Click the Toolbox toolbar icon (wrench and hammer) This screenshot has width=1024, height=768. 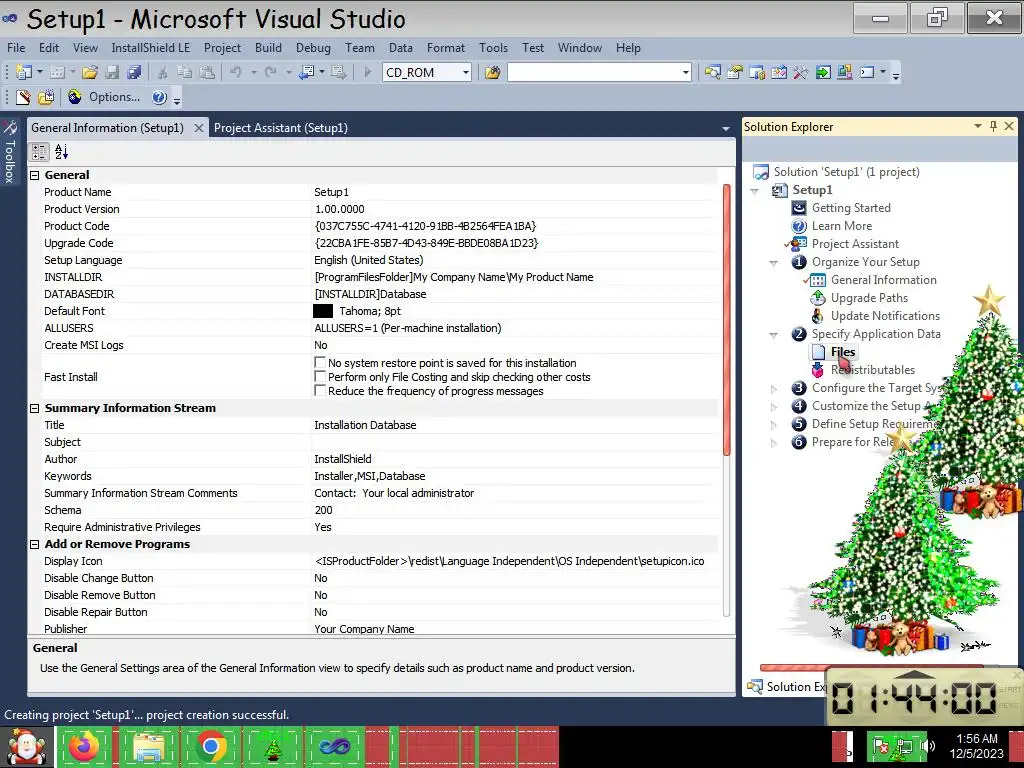(x=801, y=72)
